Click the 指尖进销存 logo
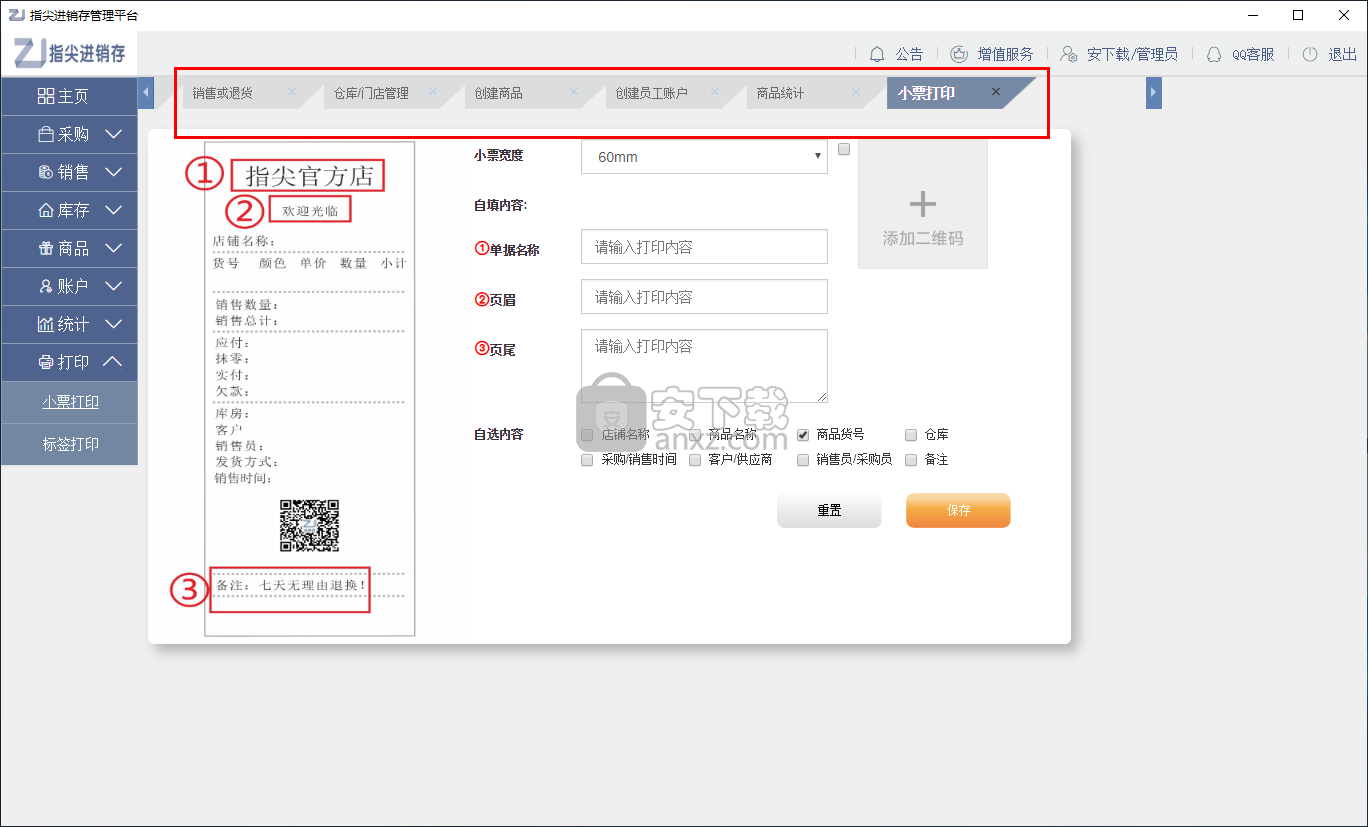This screenshot has height=827, width=1368. pos(69,53)
